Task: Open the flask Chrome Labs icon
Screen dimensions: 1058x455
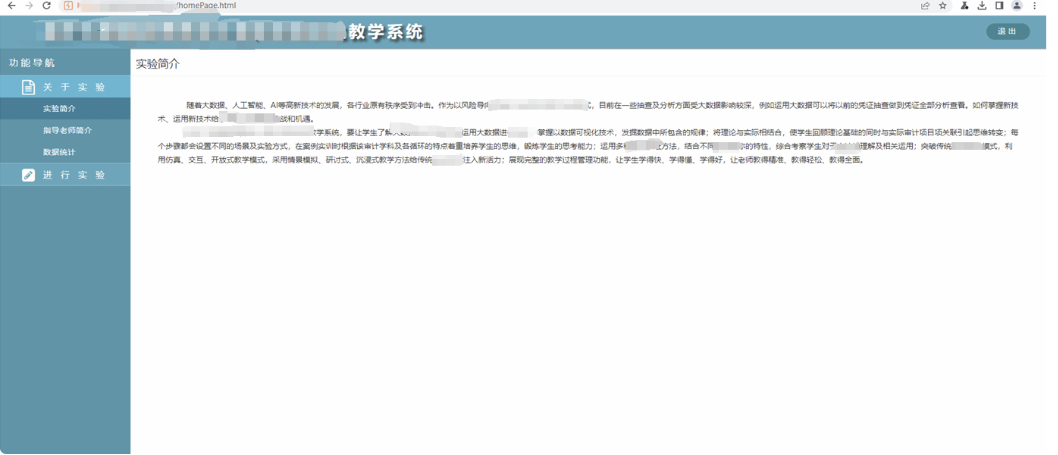Action: tap(965, 5)
